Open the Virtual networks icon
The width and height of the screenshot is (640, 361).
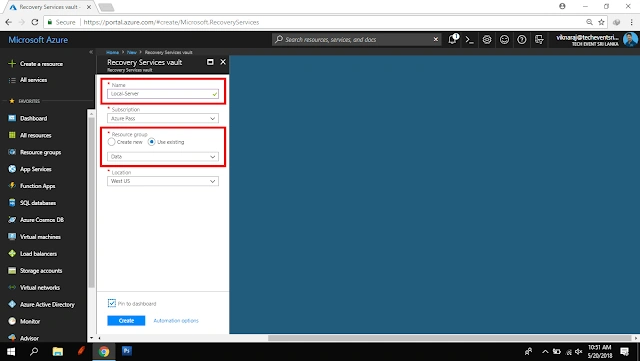tap(12, 287)
